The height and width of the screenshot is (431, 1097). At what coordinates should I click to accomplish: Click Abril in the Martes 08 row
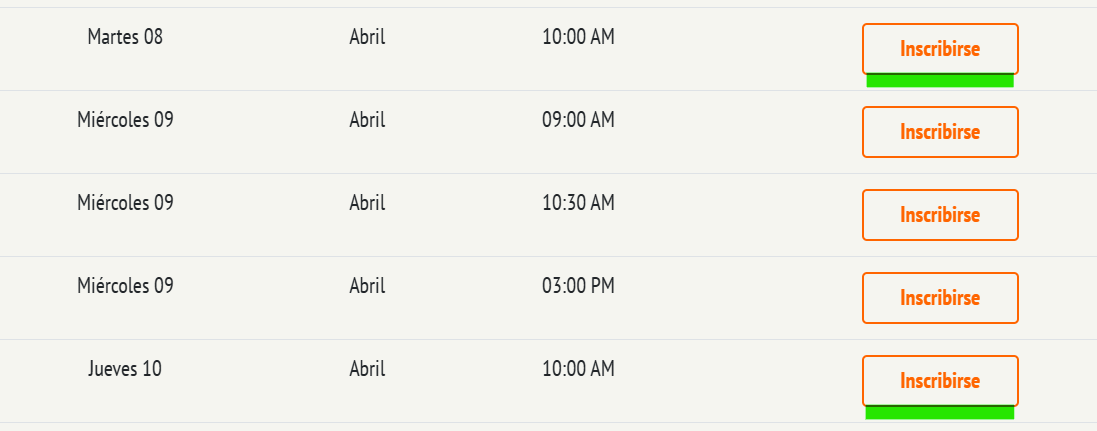pyautogui.click(x=367, y=37)
